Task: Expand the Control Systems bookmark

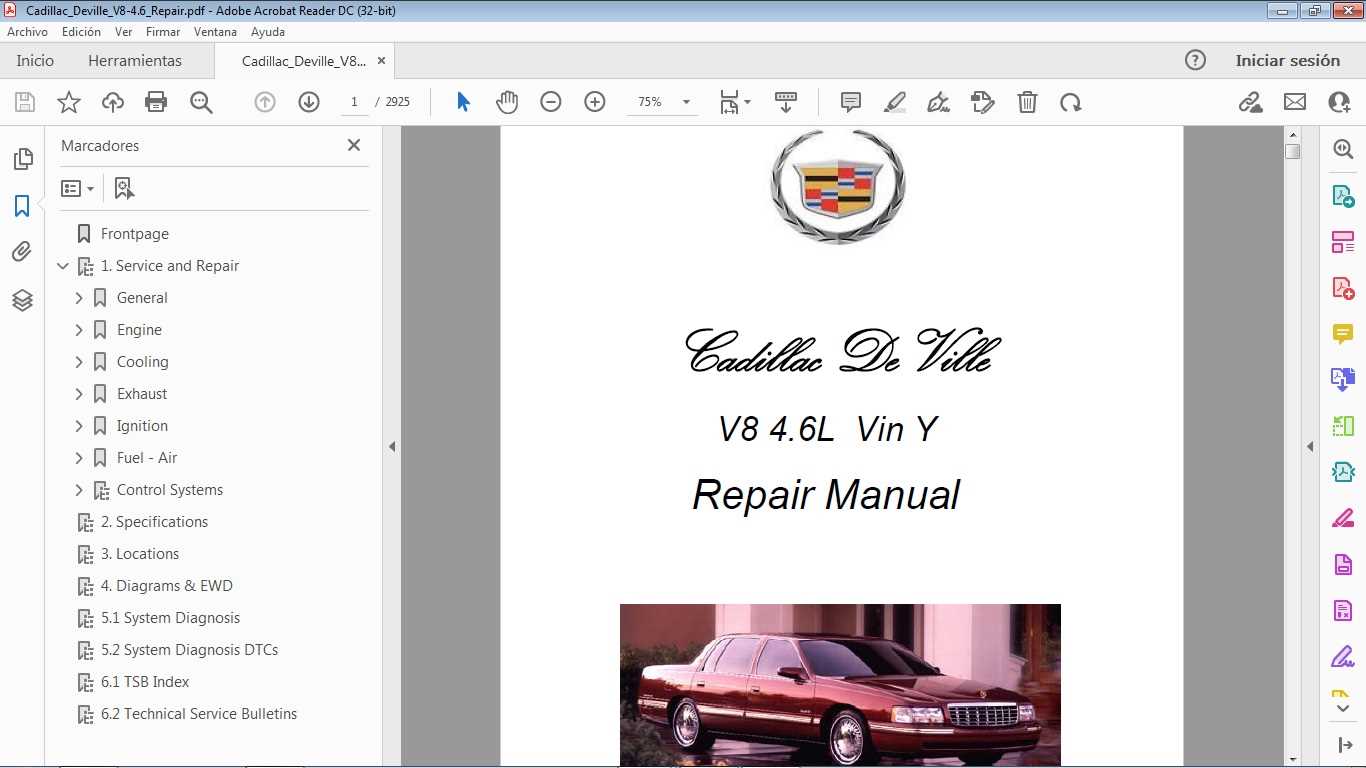Action: 79,490
